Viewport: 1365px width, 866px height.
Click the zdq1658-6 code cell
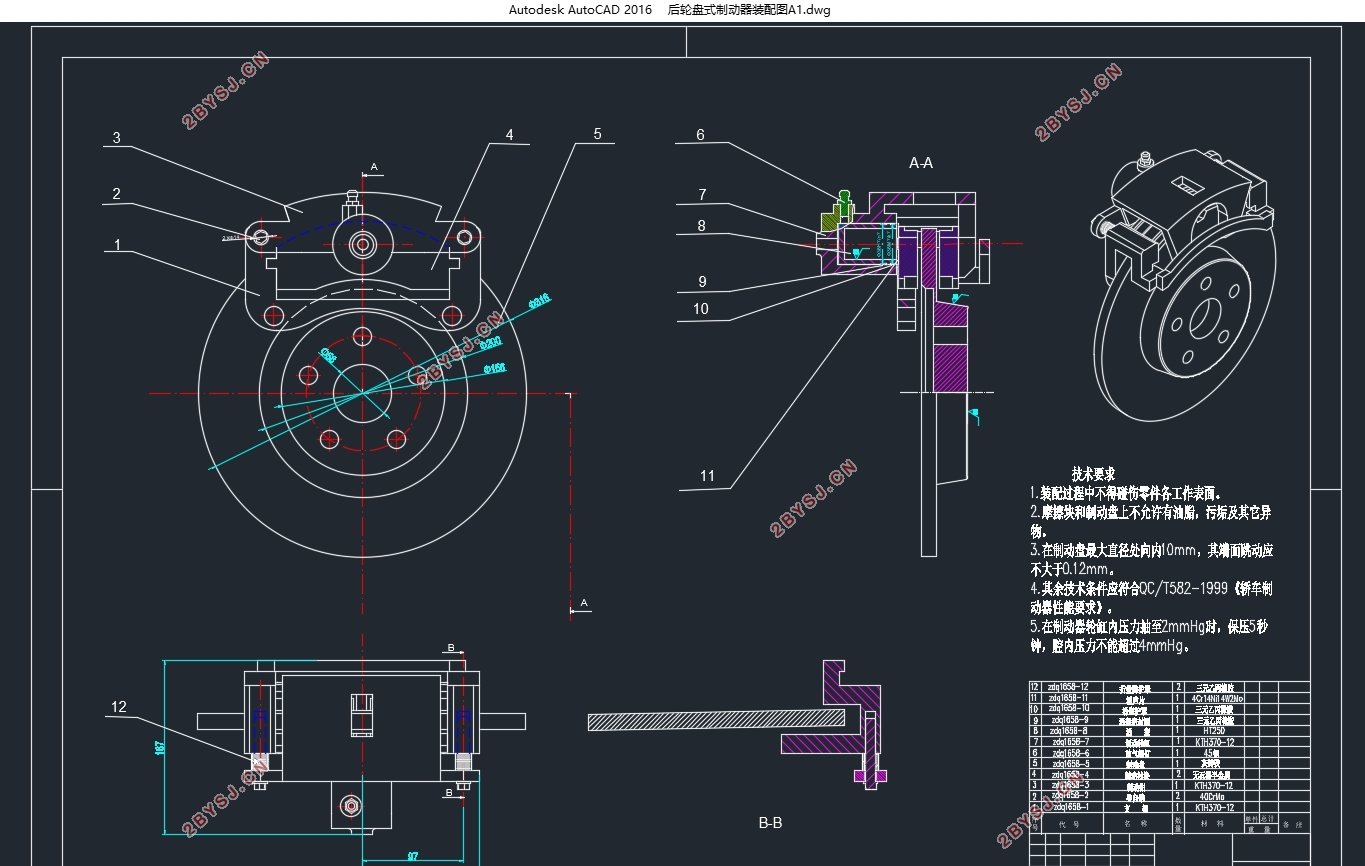[1073, 753]
